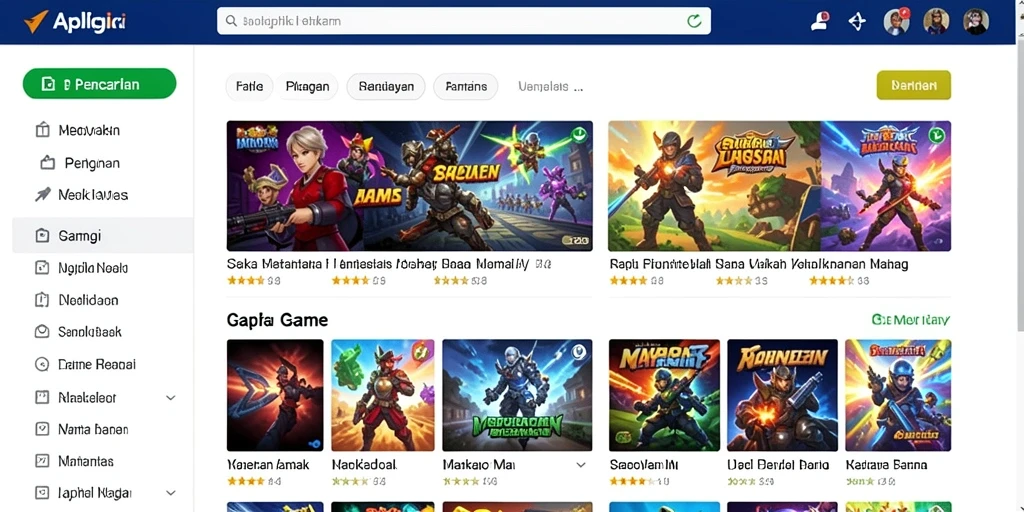Screen dimensions: 1024x512
Task: Open the Uad Bendal Bario game thumbnail
Action: tap(782, 395)
